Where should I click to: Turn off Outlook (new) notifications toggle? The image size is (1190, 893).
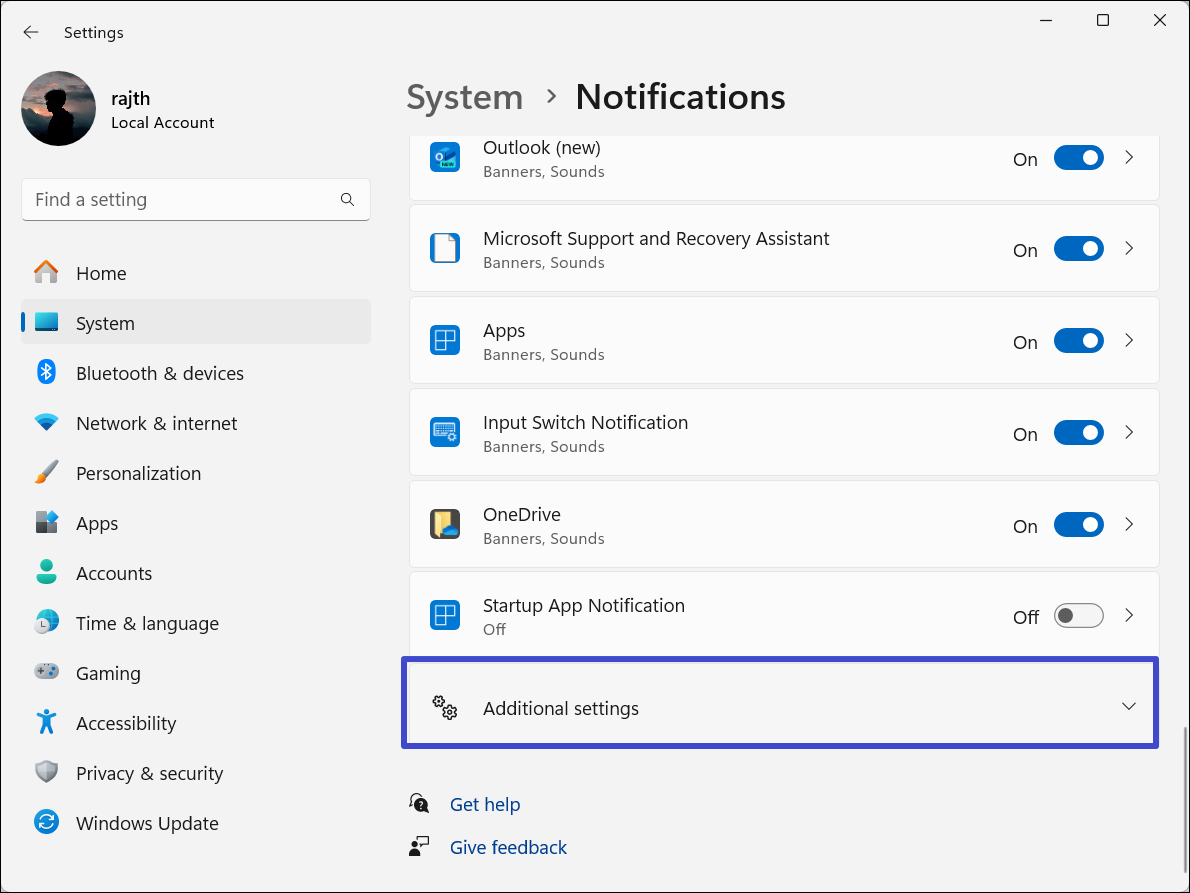[1078, 158]
